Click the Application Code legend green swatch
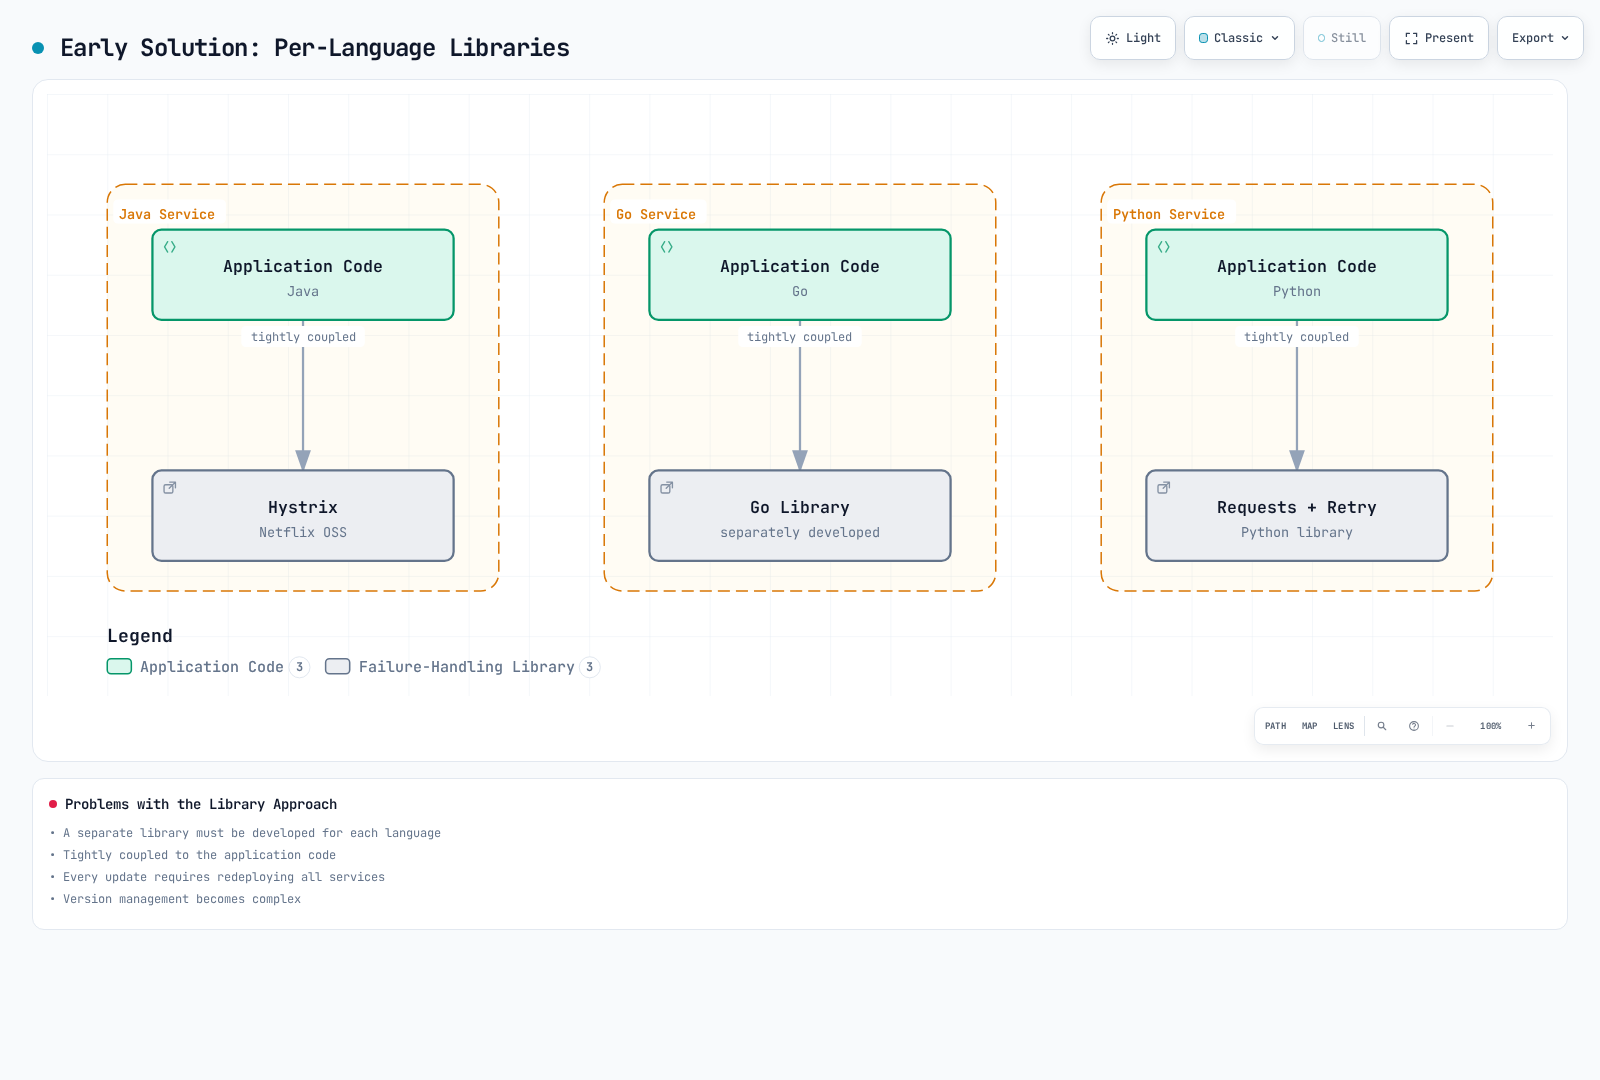 tap(119, 667)
